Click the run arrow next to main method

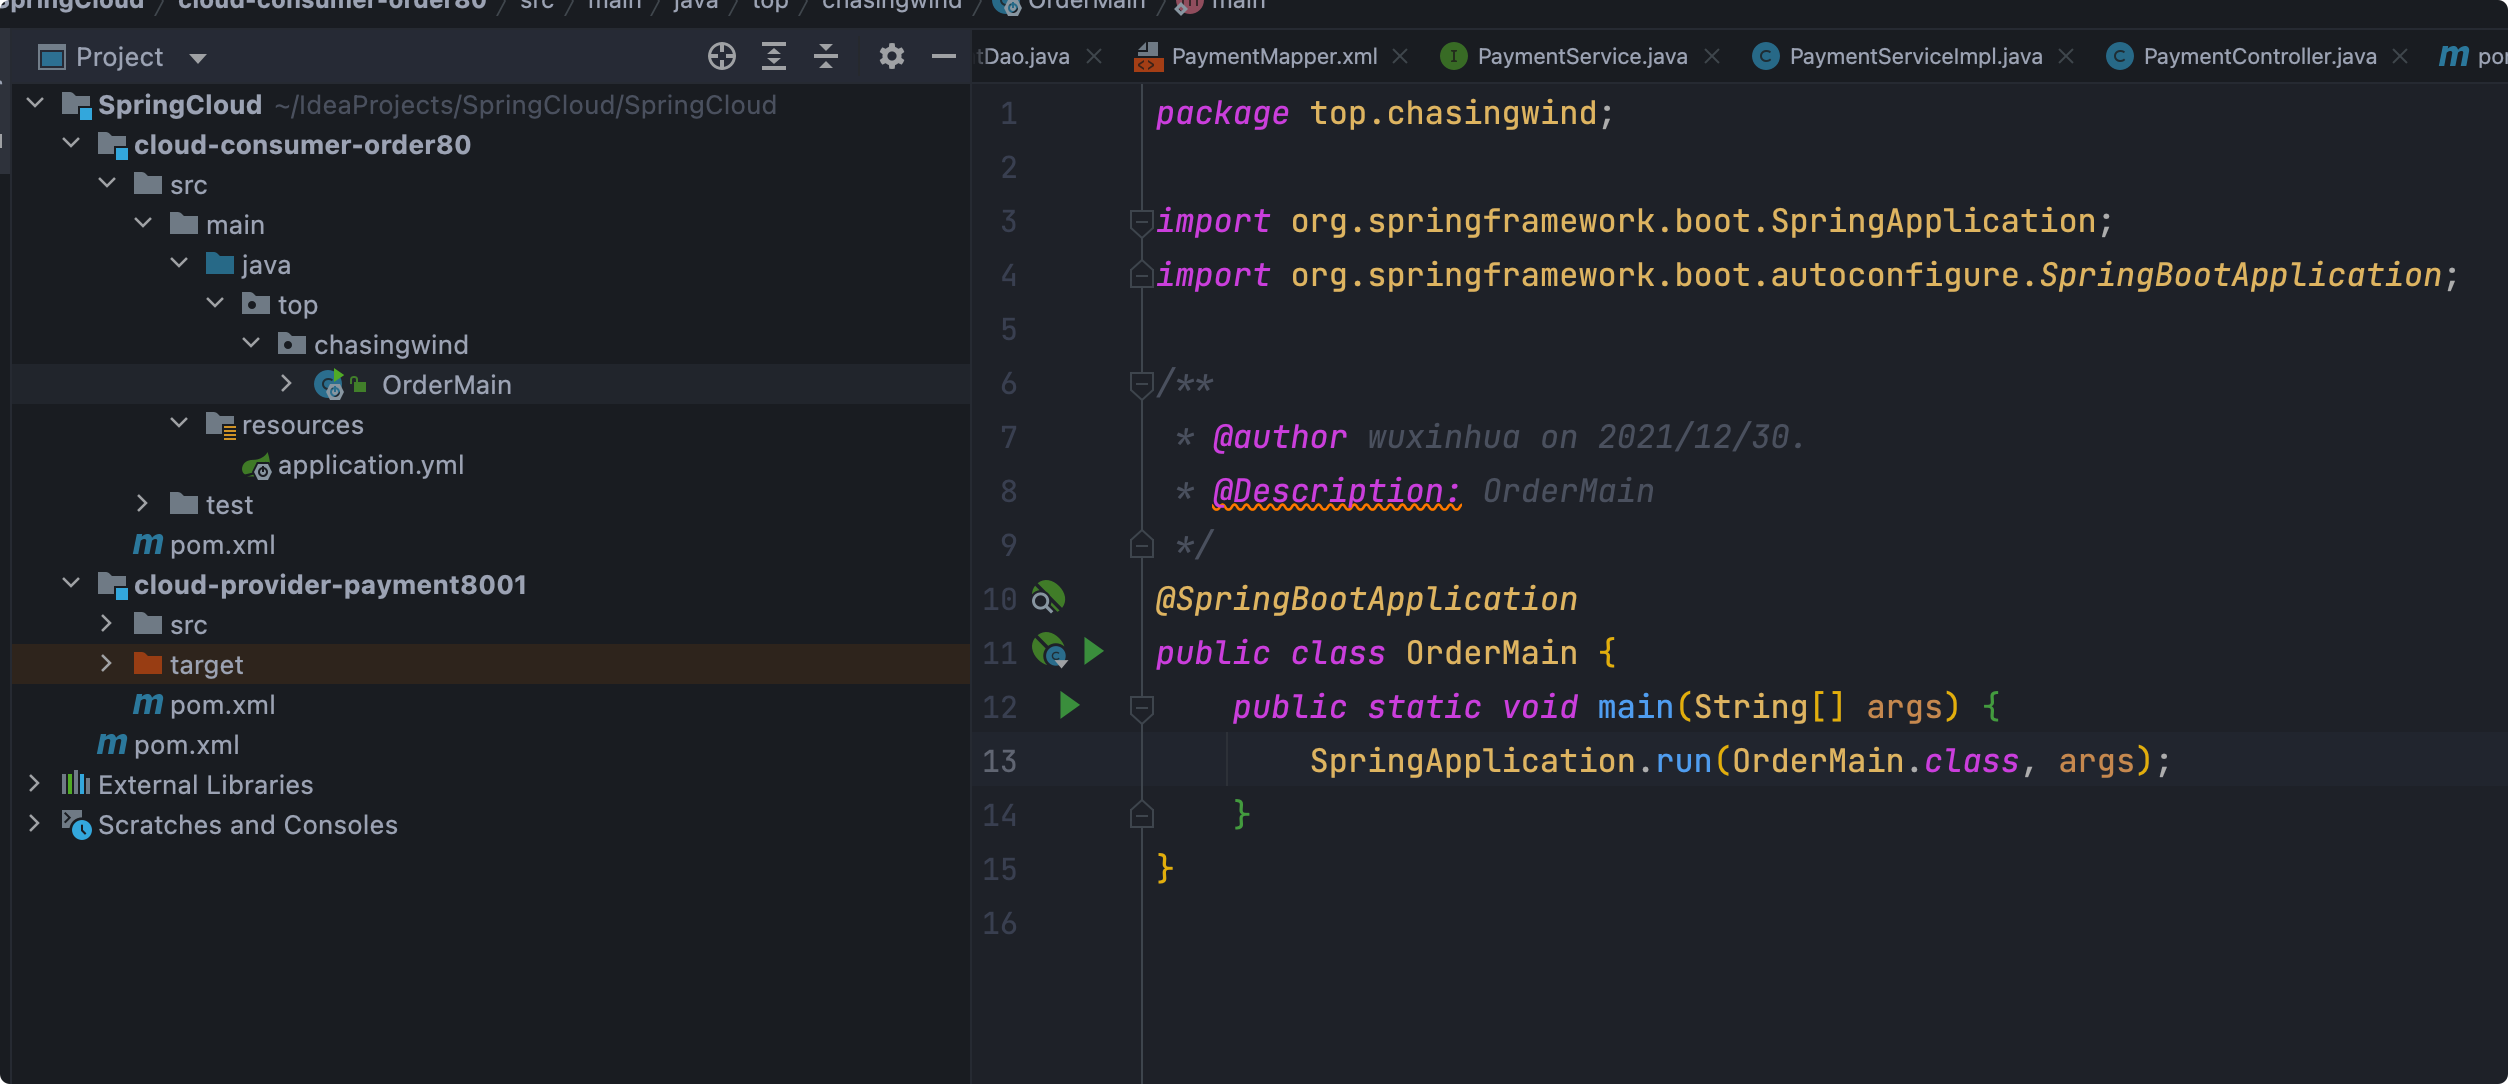pos(1069,706)
